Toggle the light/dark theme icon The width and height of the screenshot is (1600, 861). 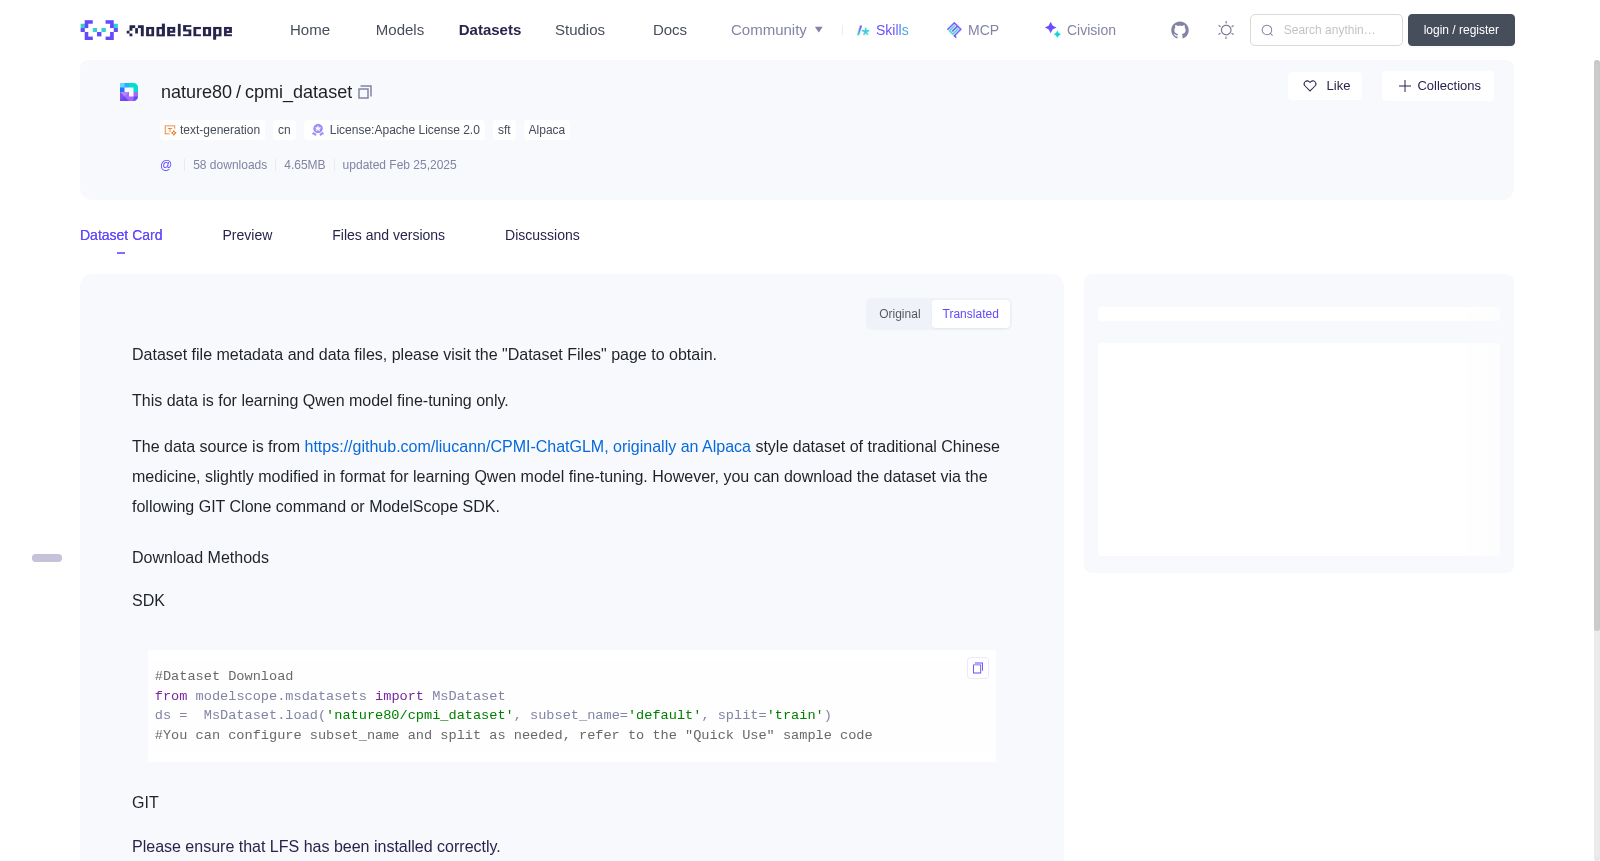coord(1226,30)
